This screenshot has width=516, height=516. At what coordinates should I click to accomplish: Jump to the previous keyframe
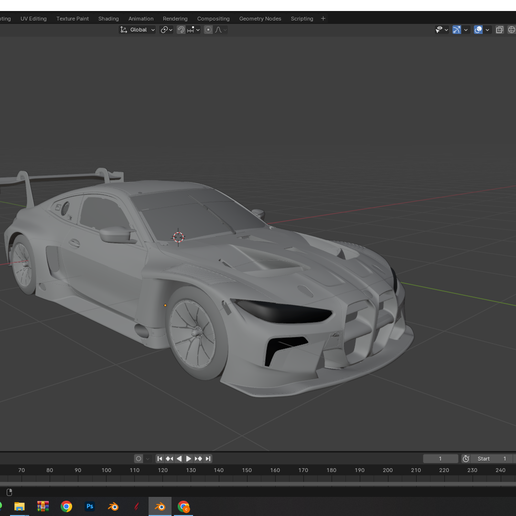click(x=169, y=459)
